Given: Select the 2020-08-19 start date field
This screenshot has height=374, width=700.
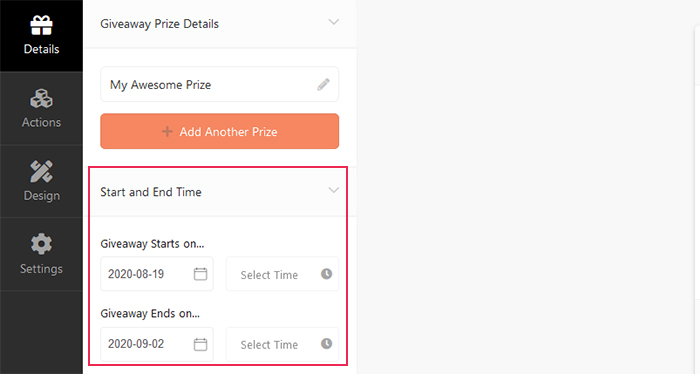Looking at the screenshot, I should [157, 274].
